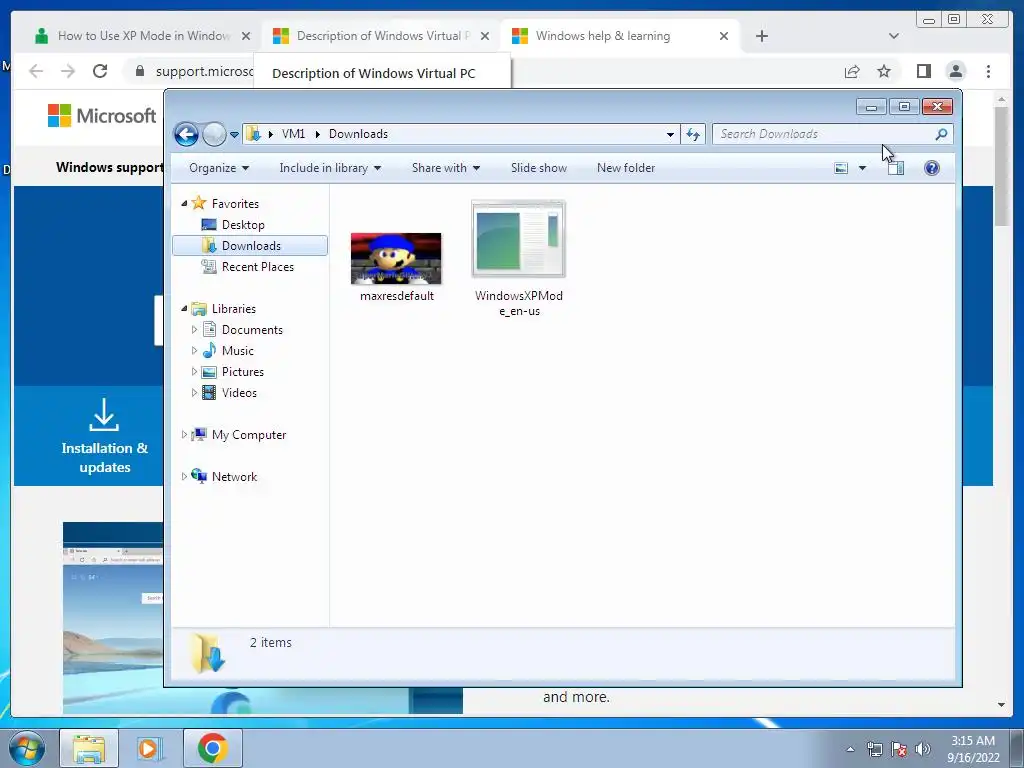Expand the Network node
Viewport: 1024px width, 768px height.
[x=184, y=477]
